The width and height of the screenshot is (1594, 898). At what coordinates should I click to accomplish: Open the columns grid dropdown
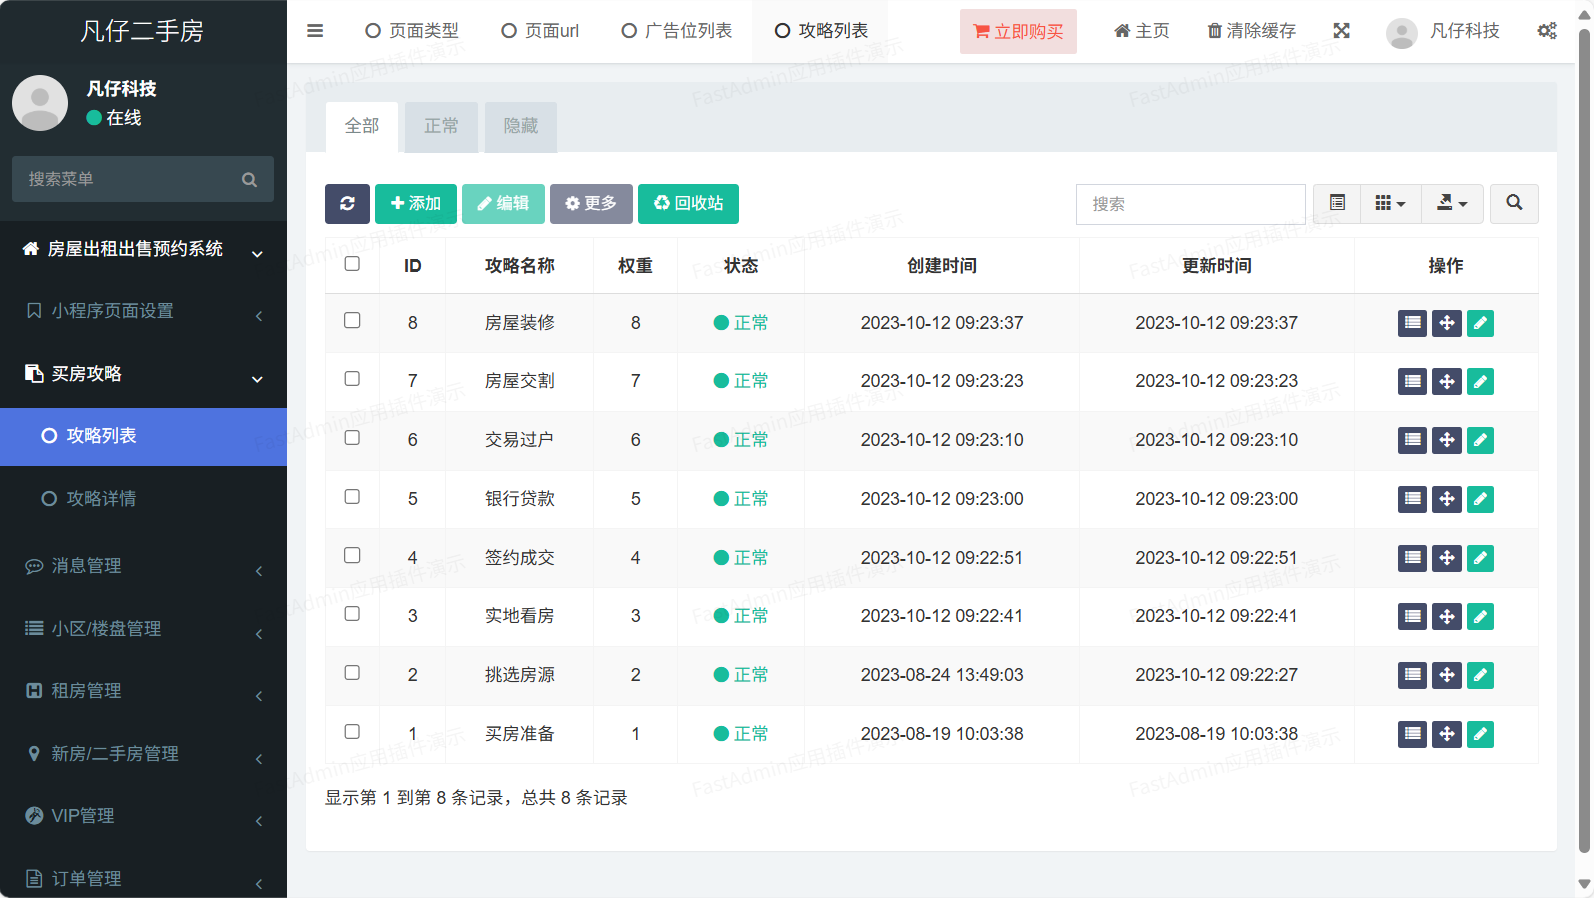pyautogui.click(x=1390, y=203)
